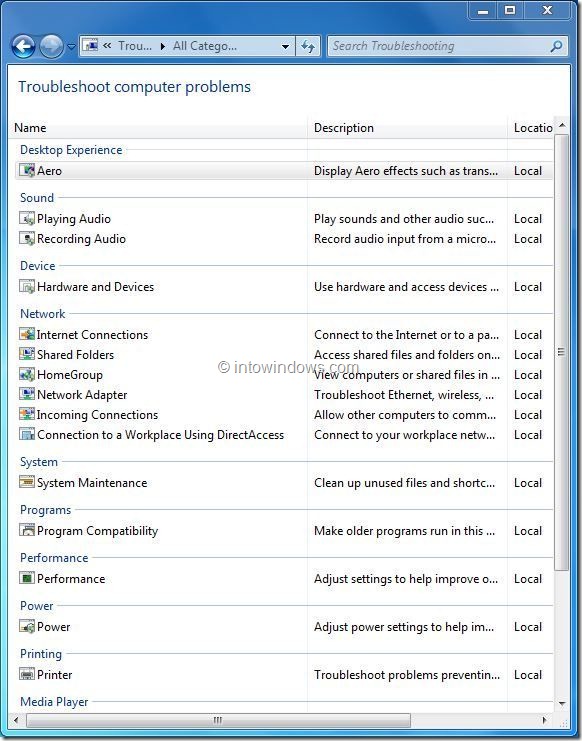Select the Recording Audio row name
The height and width of the screenshot is (741, 582).
click(81, 239)
